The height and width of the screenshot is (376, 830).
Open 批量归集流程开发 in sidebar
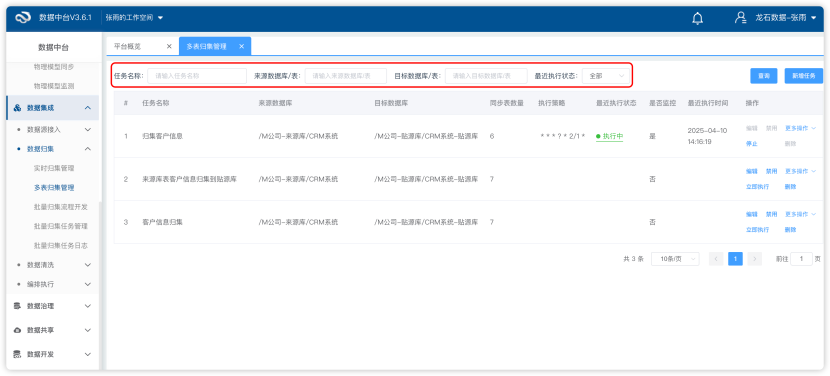60,207
